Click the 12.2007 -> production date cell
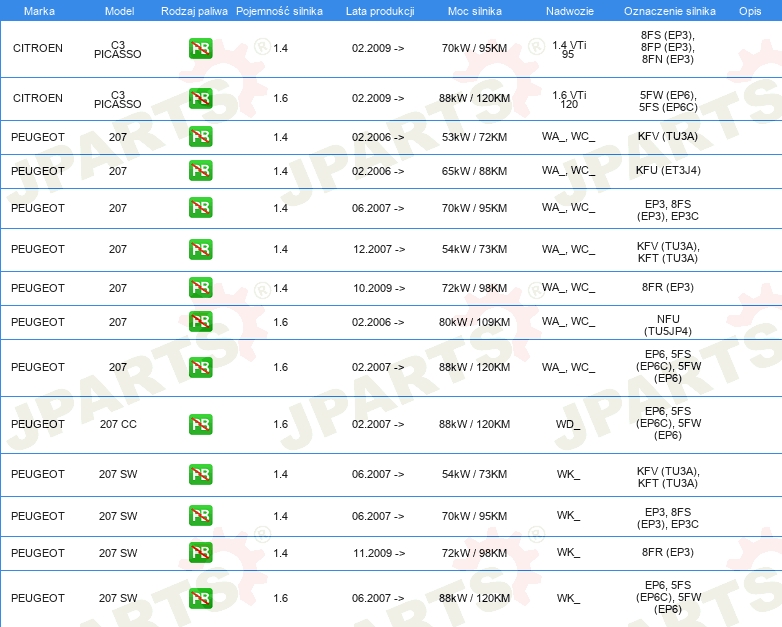The image size is (782, 627). click(x=379, y=249)
